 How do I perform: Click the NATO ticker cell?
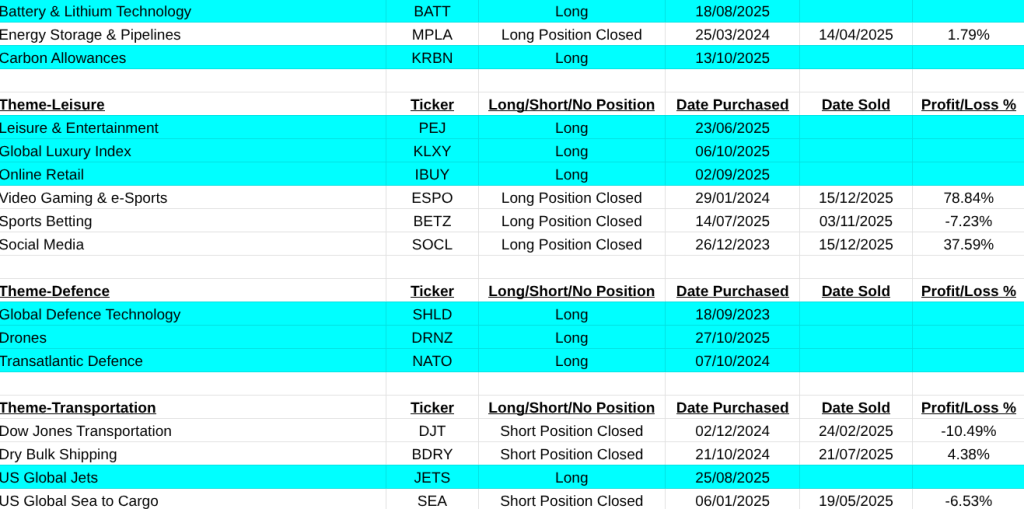click(x=432, y=361)
